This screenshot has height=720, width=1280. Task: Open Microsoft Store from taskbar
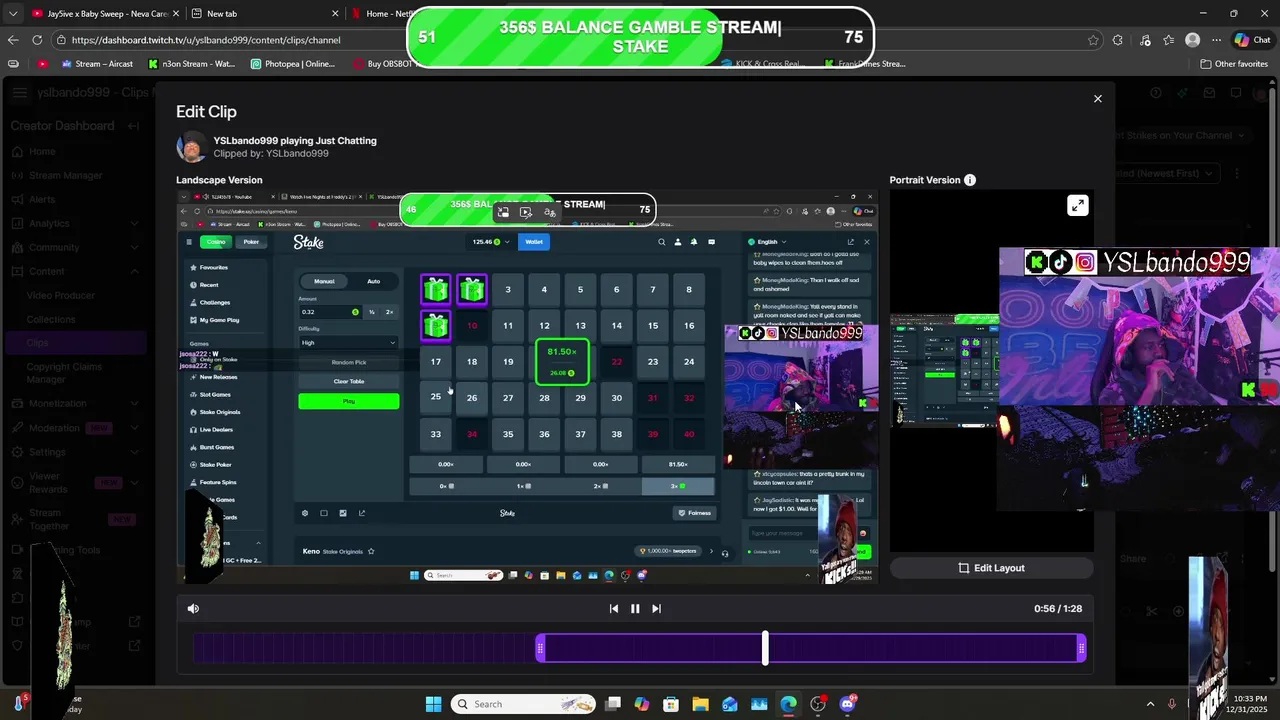[671, 704]
